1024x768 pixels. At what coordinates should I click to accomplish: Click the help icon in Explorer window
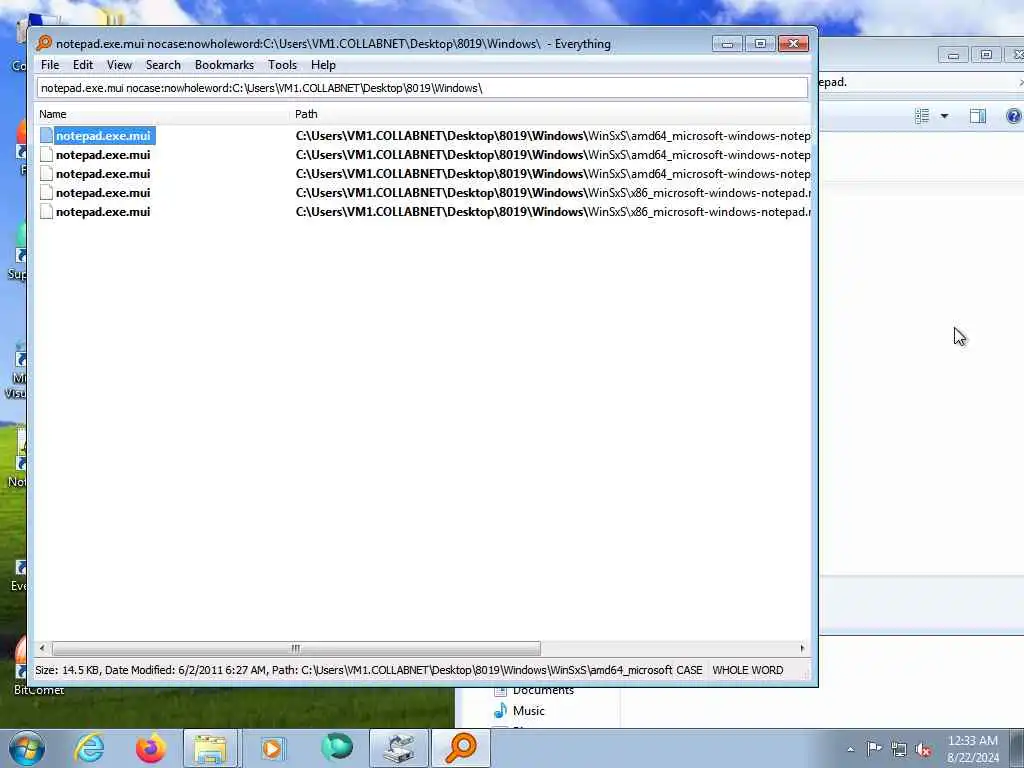[1014, 116]
